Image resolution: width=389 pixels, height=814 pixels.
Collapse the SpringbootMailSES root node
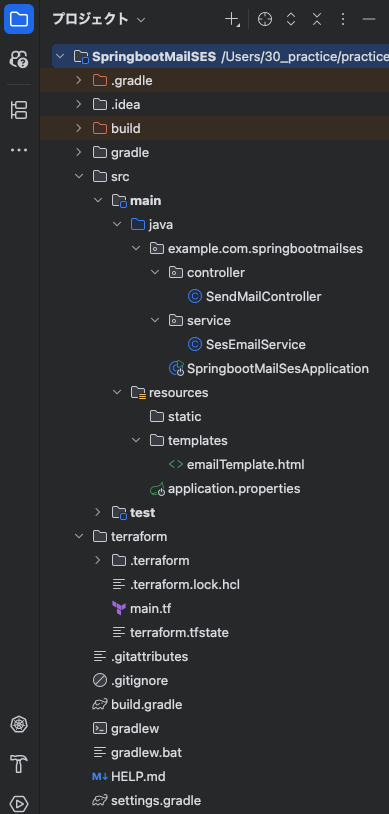pos(60,57)
